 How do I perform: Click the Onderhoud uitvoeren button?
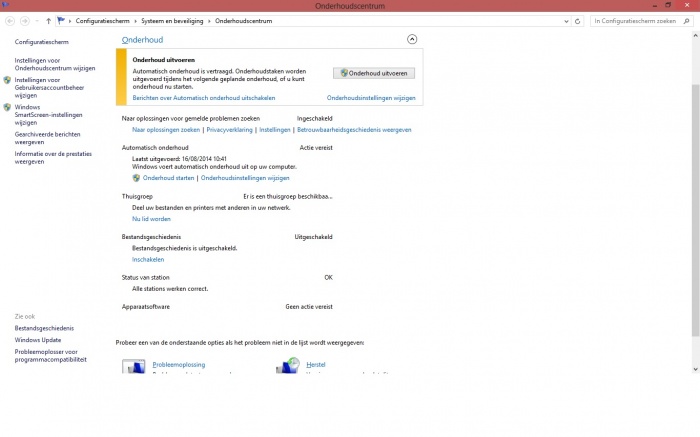[374, 73]
